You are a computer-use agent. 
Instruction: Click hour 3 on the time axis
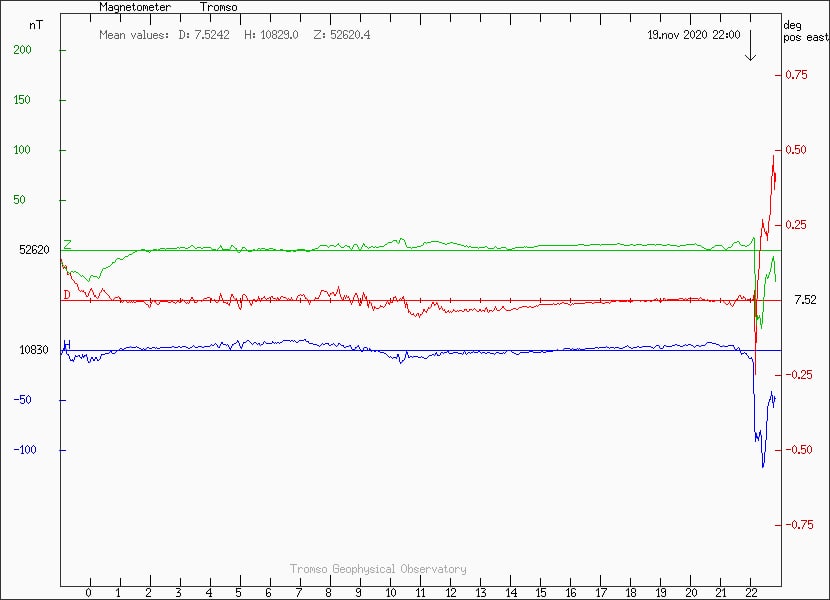(x=179, y=593)
